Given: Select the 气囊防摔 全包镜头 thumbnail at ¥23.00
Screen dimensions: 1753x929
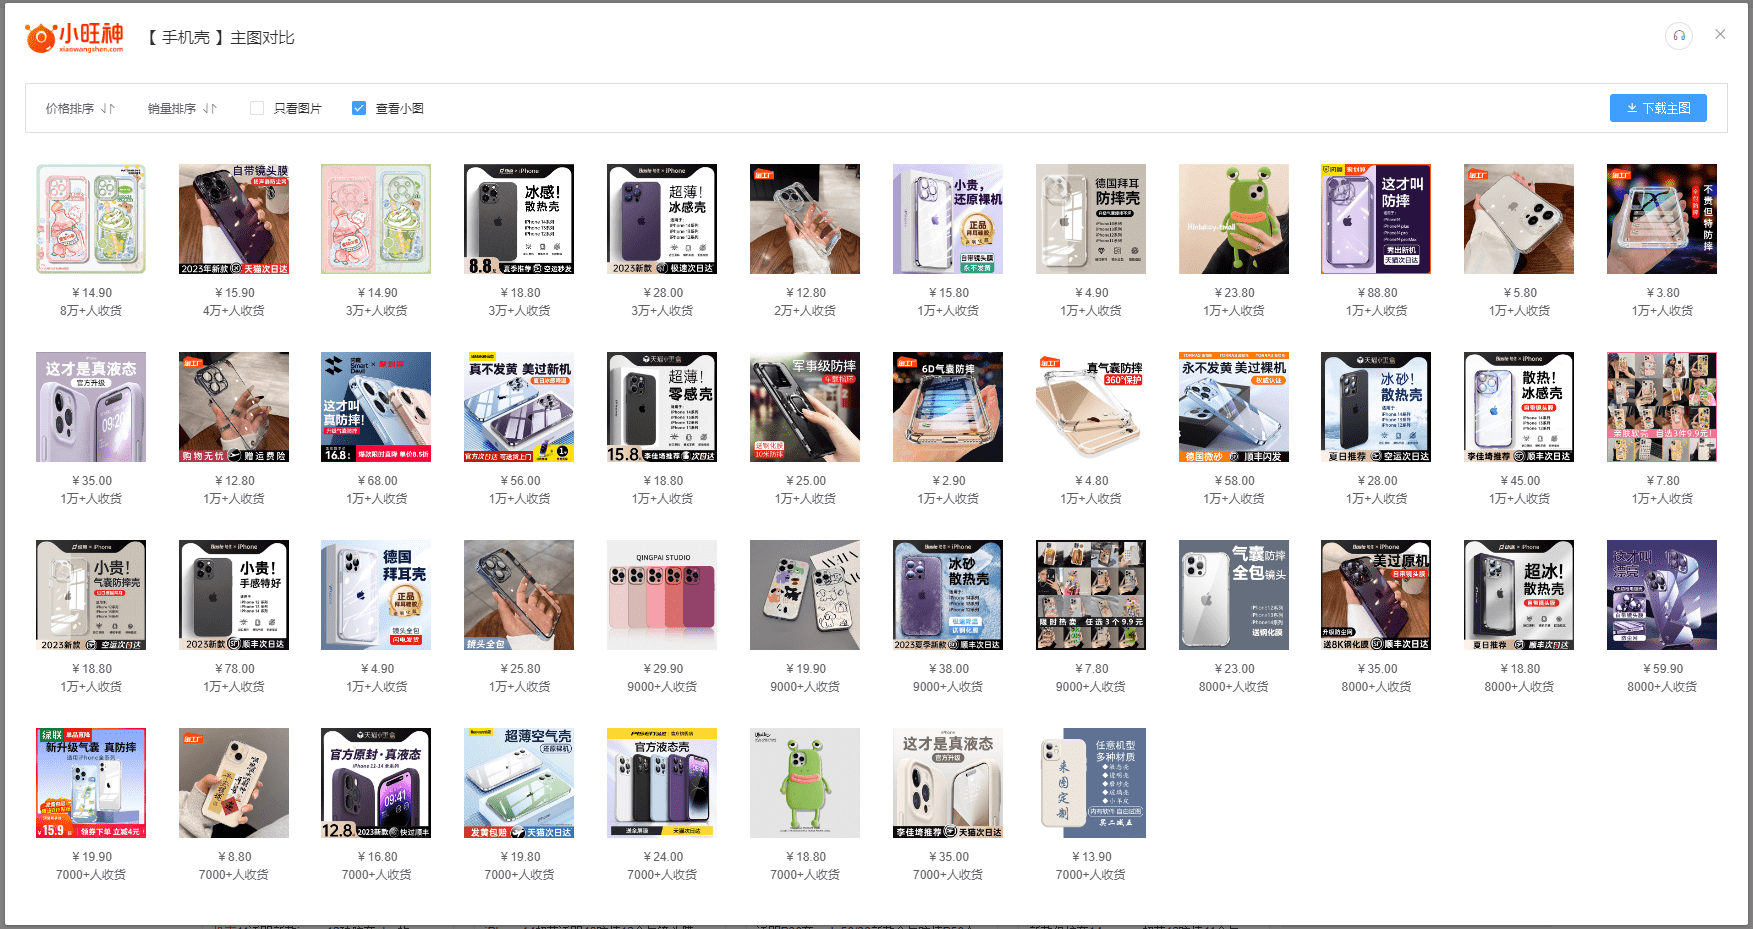Looking at the screenshot, I should point(1234,595).
